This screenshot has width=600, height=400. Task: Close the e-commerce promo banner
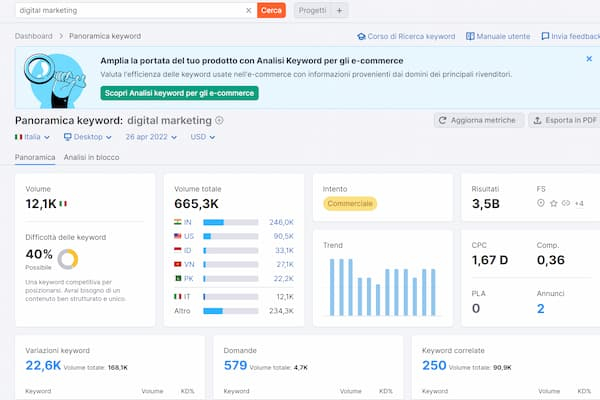[x=589, y=59]
